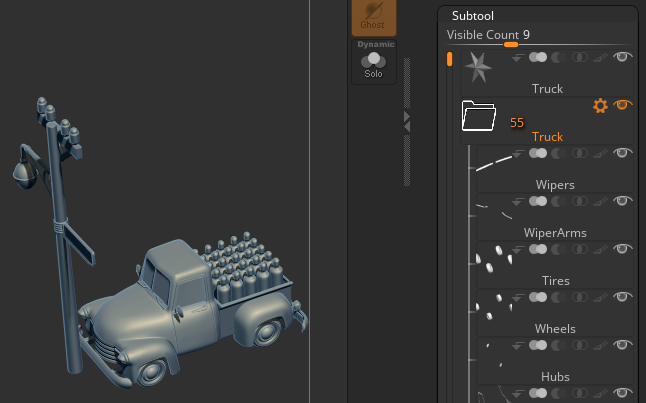Set union mode on Wipers row
The height and width of the screenshot is (403, 646).
(538, 153)
